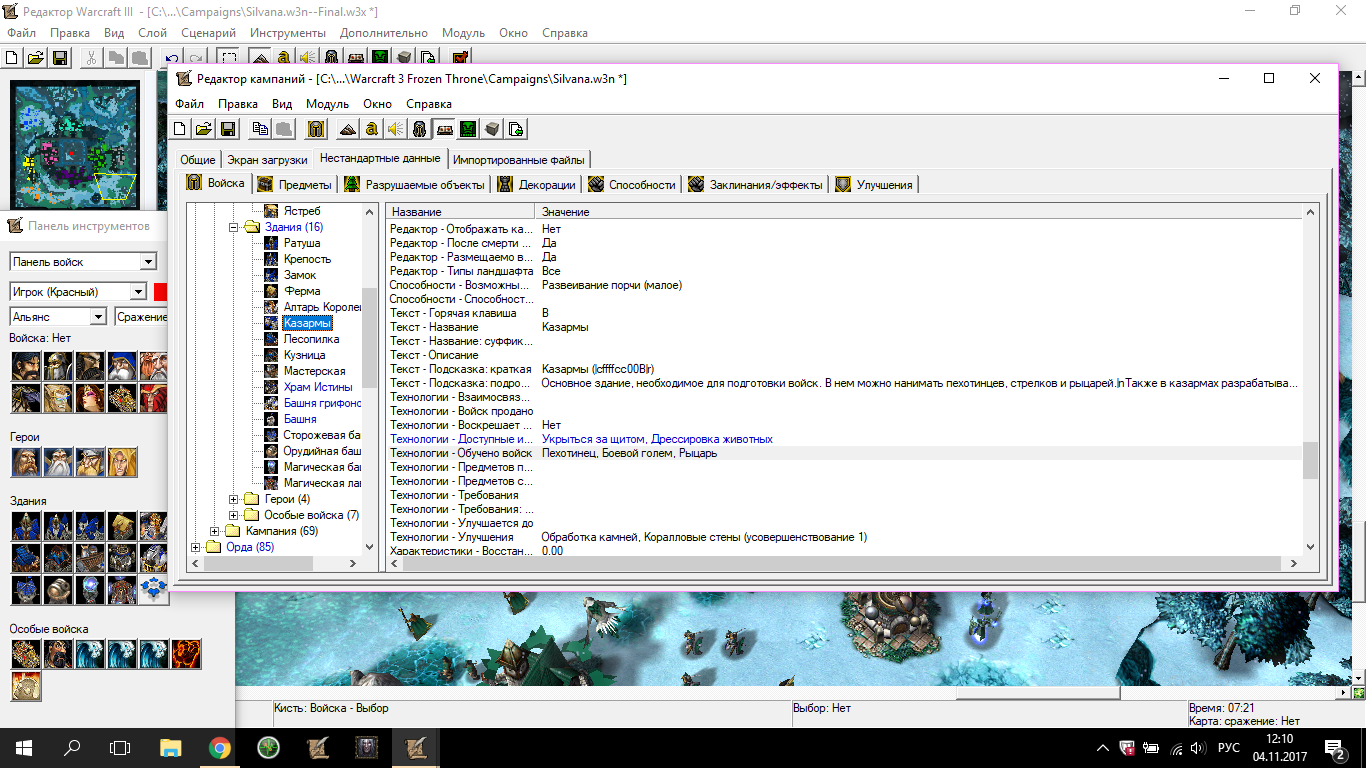Click red player color swatch

click(160, 292)
